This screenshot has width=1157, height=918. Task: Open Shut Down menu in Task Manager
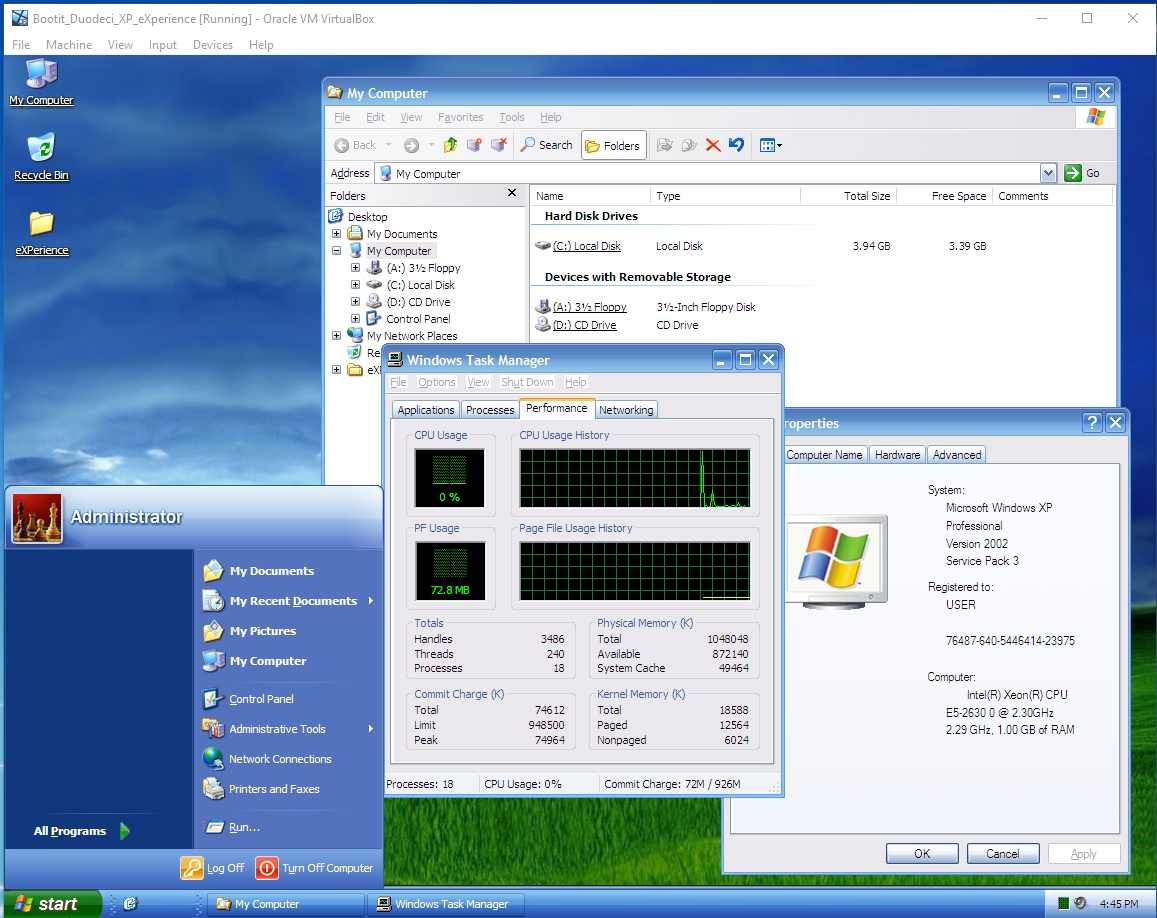pos(527,382)
